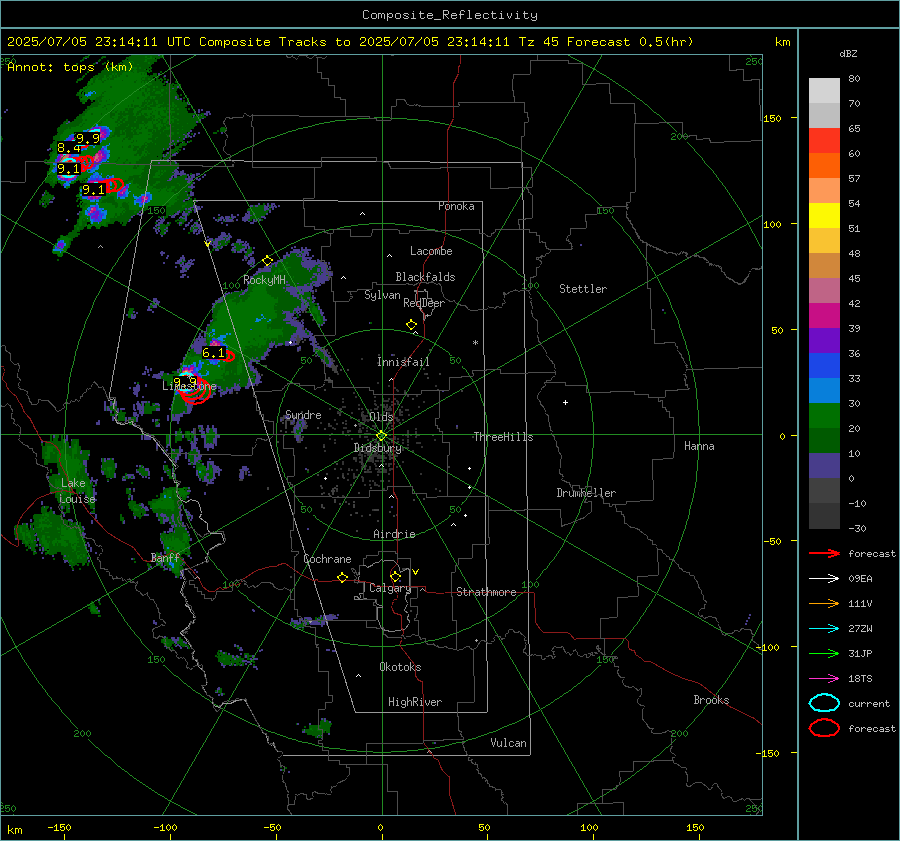Image resolution: width=900 pixels, height=841 pixels.
Task: Click the storm top label 8.4
Action: (68, 148)
